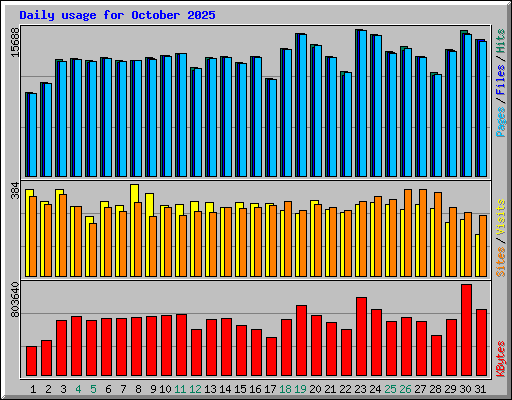Click day 25 on the x-axis
512x400 pixels.
coord(390,389)
